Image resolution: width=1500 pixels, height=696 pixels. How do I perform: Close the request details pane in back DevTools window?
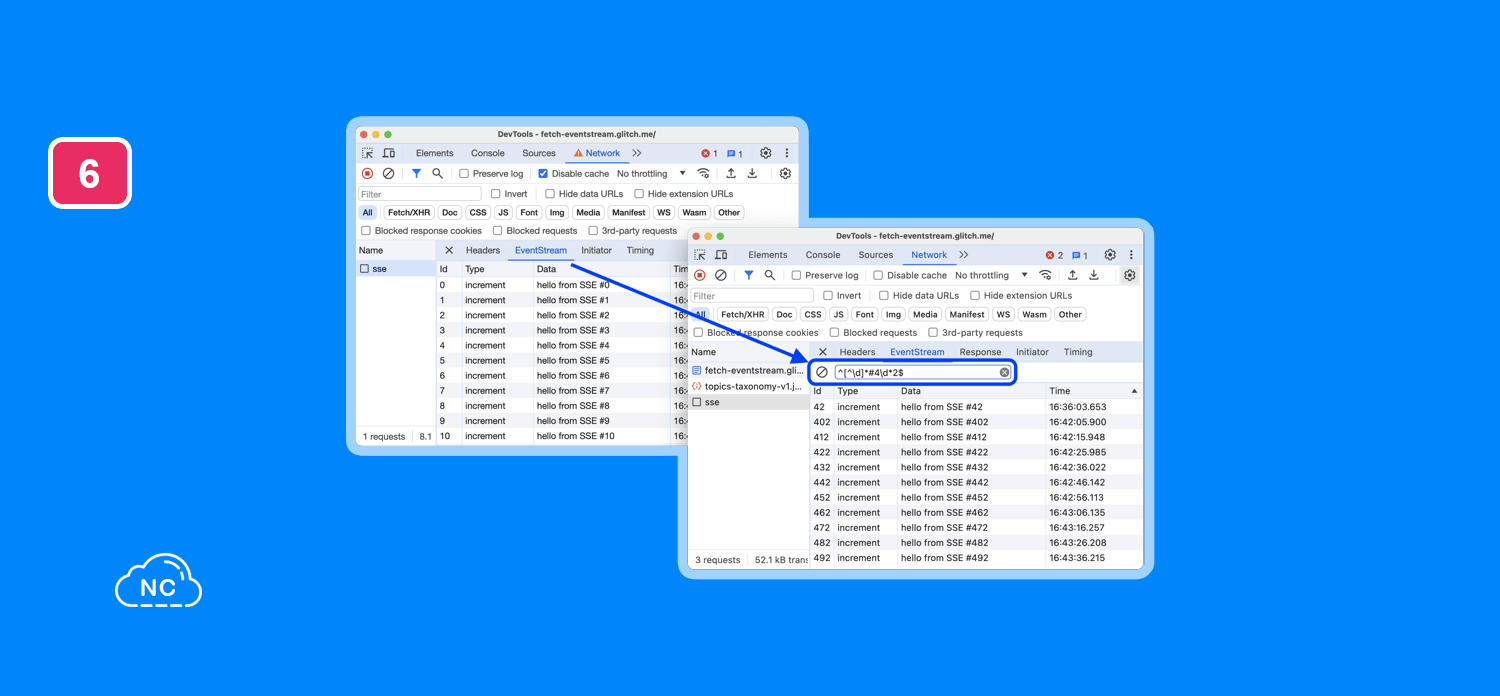coord(449,251)
